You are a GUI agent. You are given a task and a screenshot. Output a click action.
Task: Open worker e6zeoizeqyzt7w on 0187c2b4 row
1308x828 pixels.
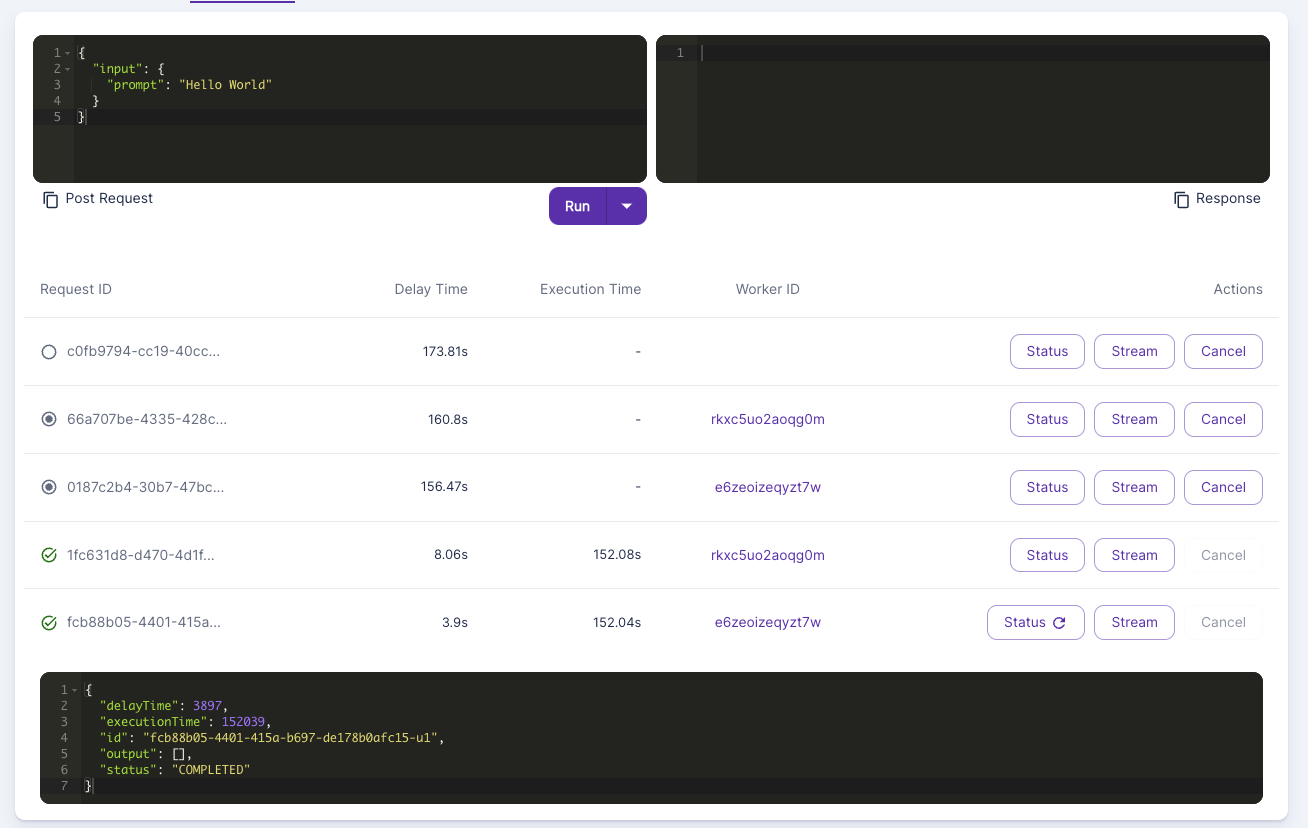point(768,488)
